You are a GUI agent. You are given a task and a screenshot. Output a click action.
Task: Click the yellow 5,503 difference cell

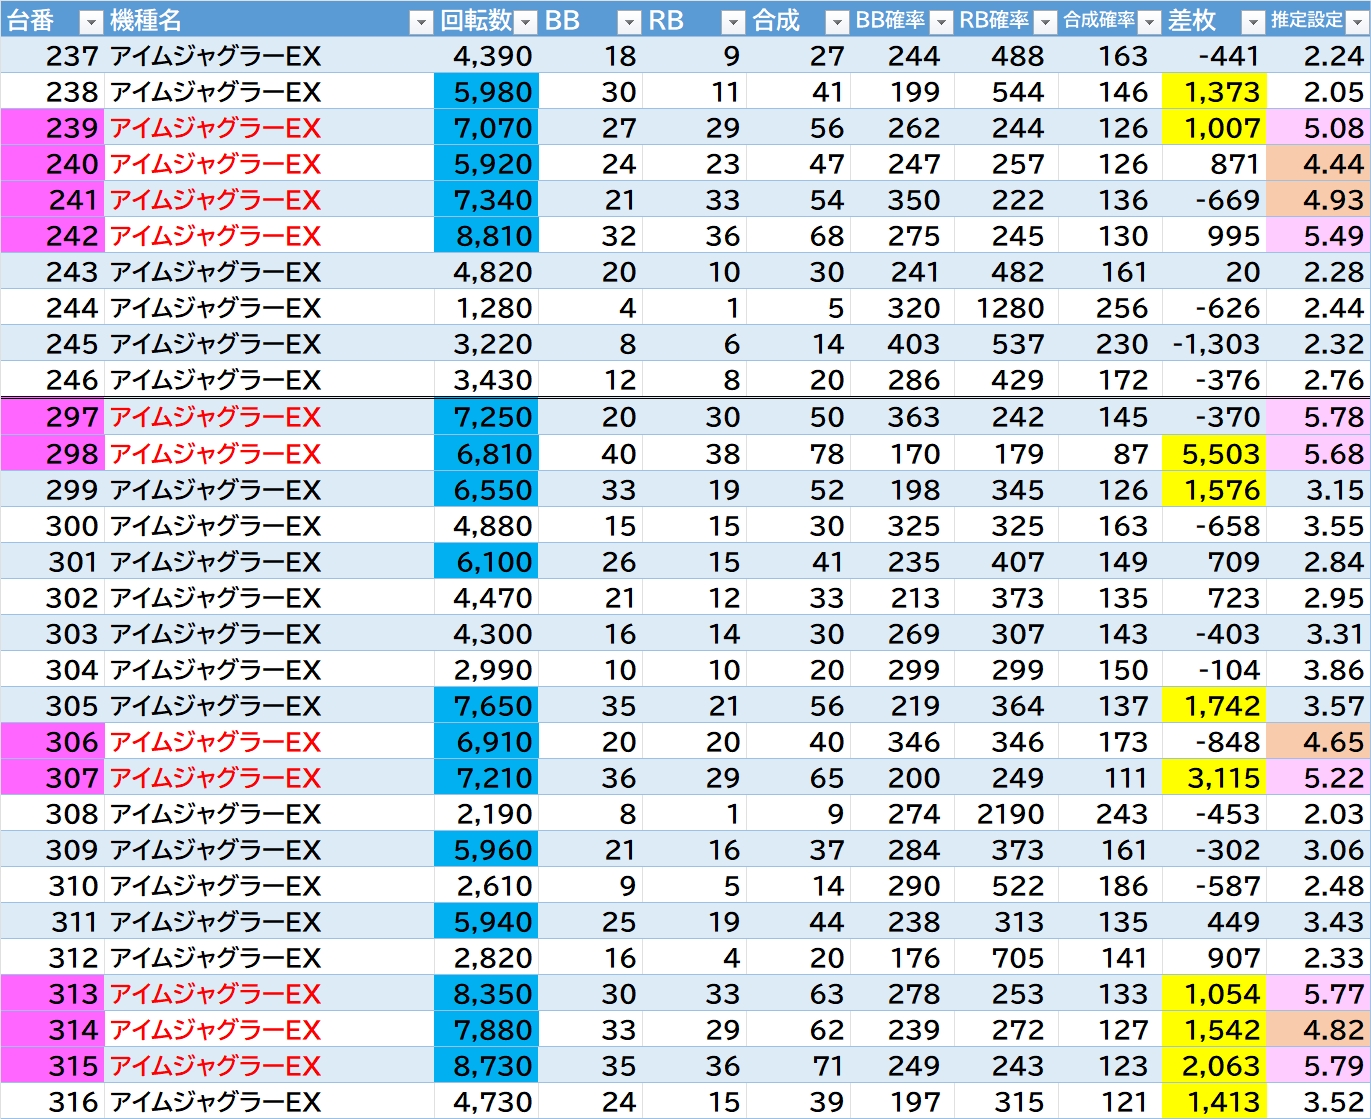[1214, 454]
